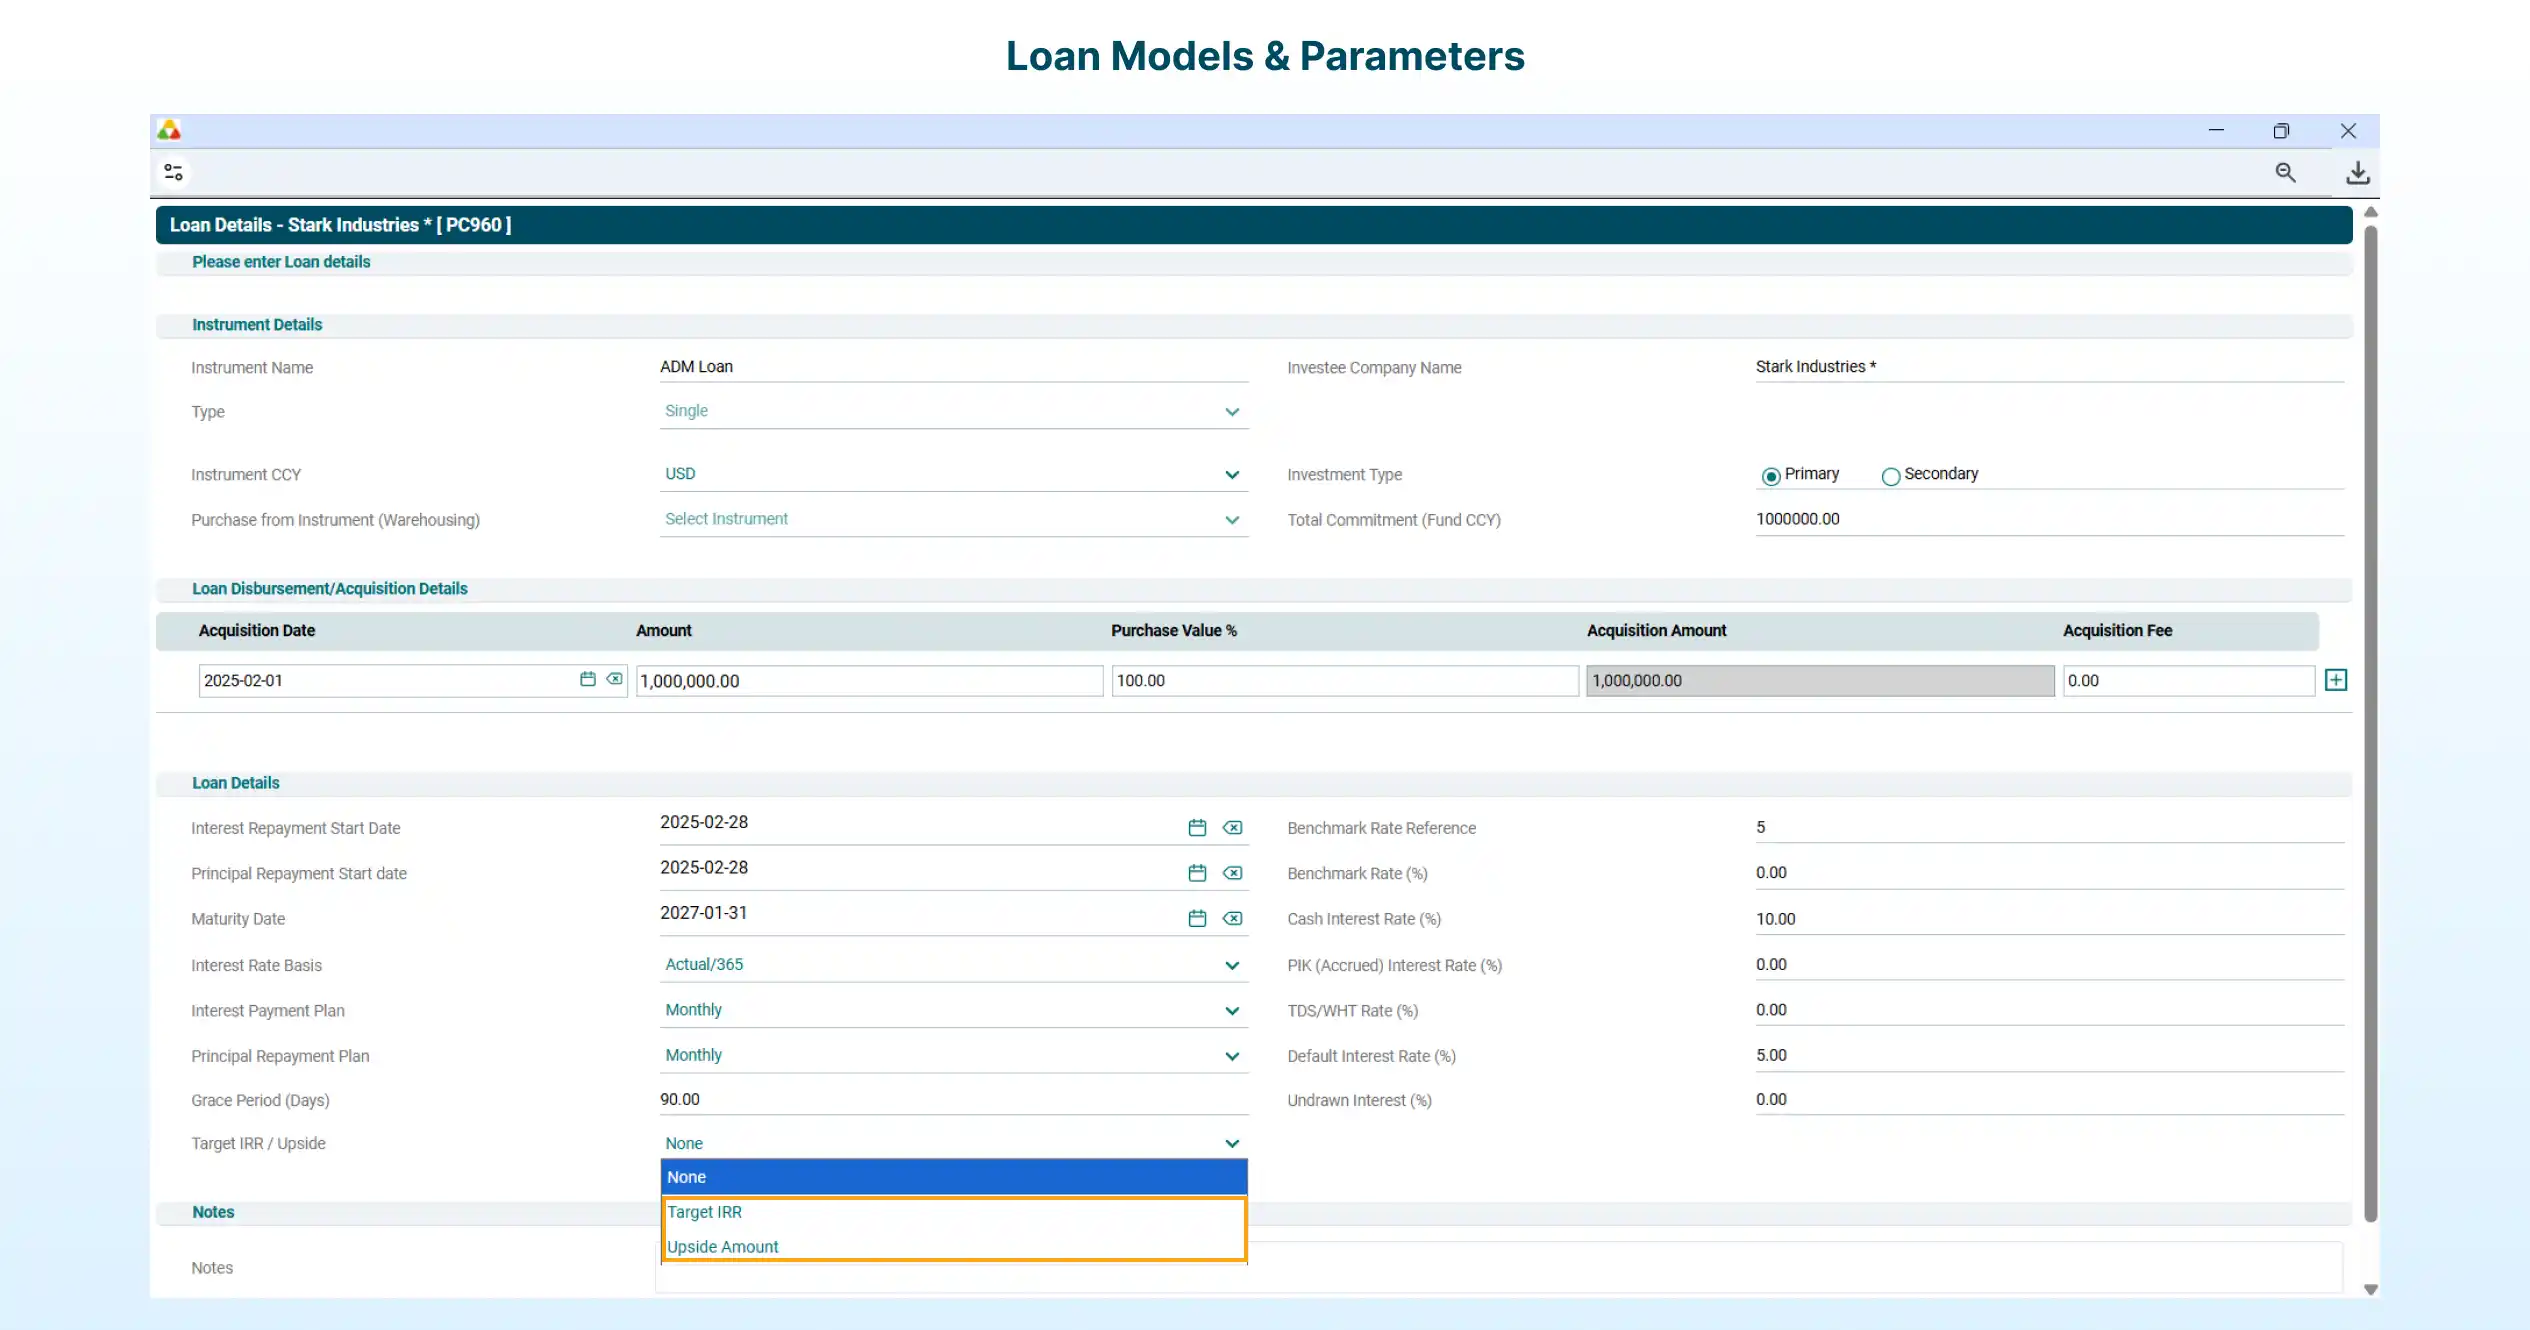This screenshot has height=1330, width=2530.
Task: Click the app logo in title bar
Action: [x=169, y=130]
